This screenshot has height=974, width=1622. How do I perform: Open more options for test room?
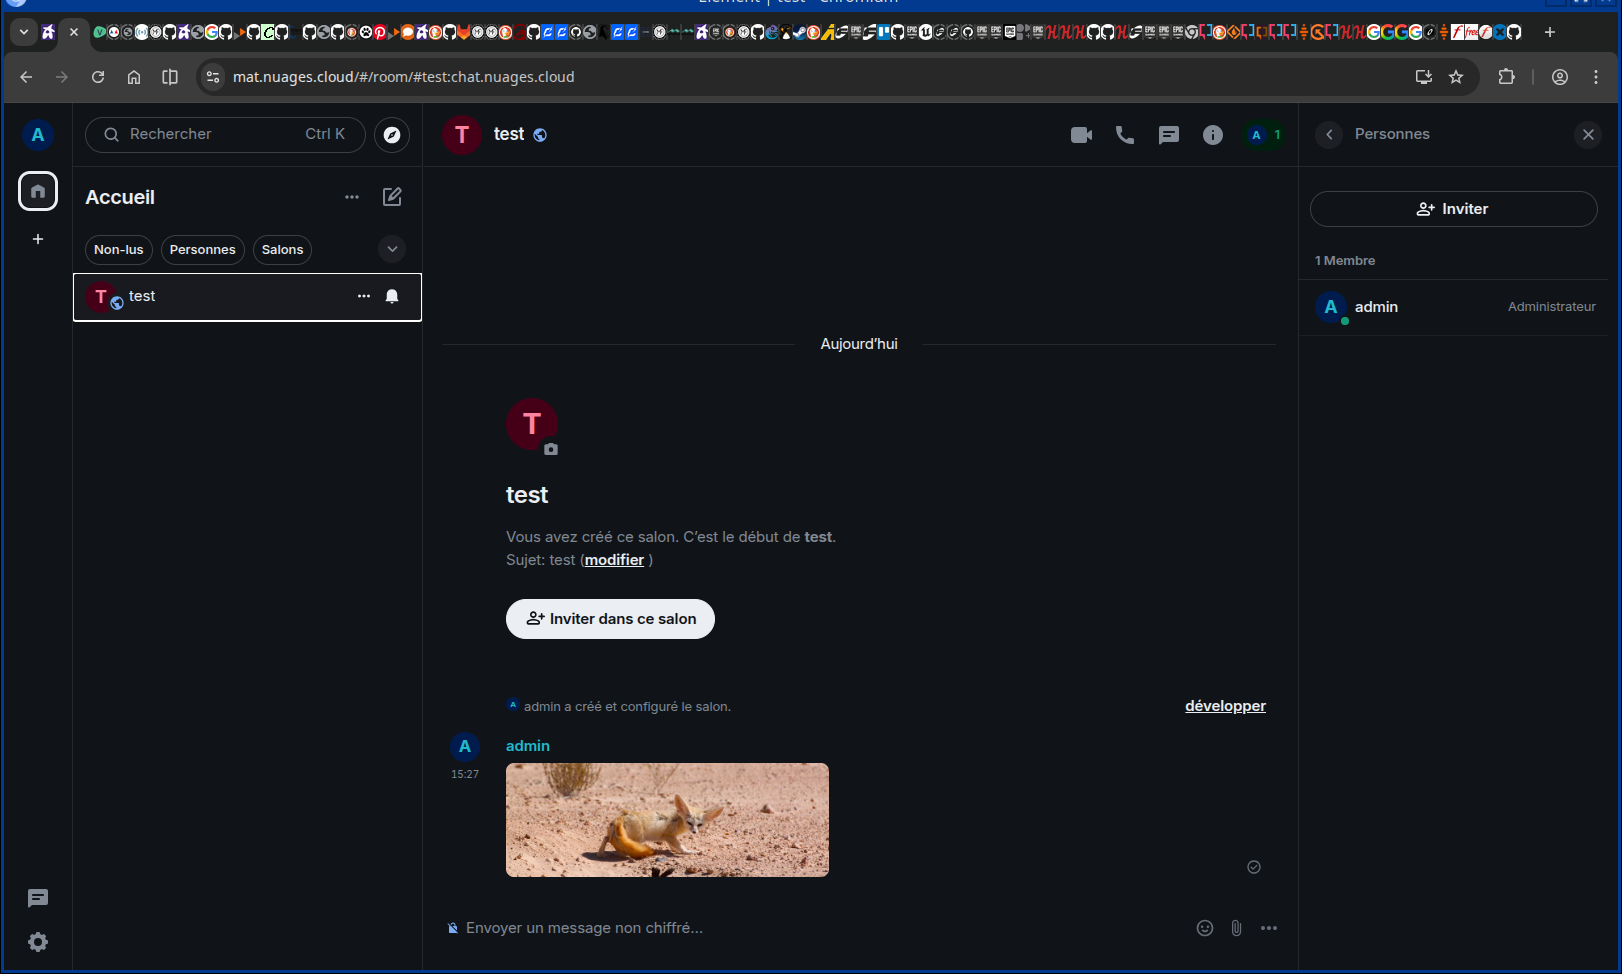pos(364,296)
